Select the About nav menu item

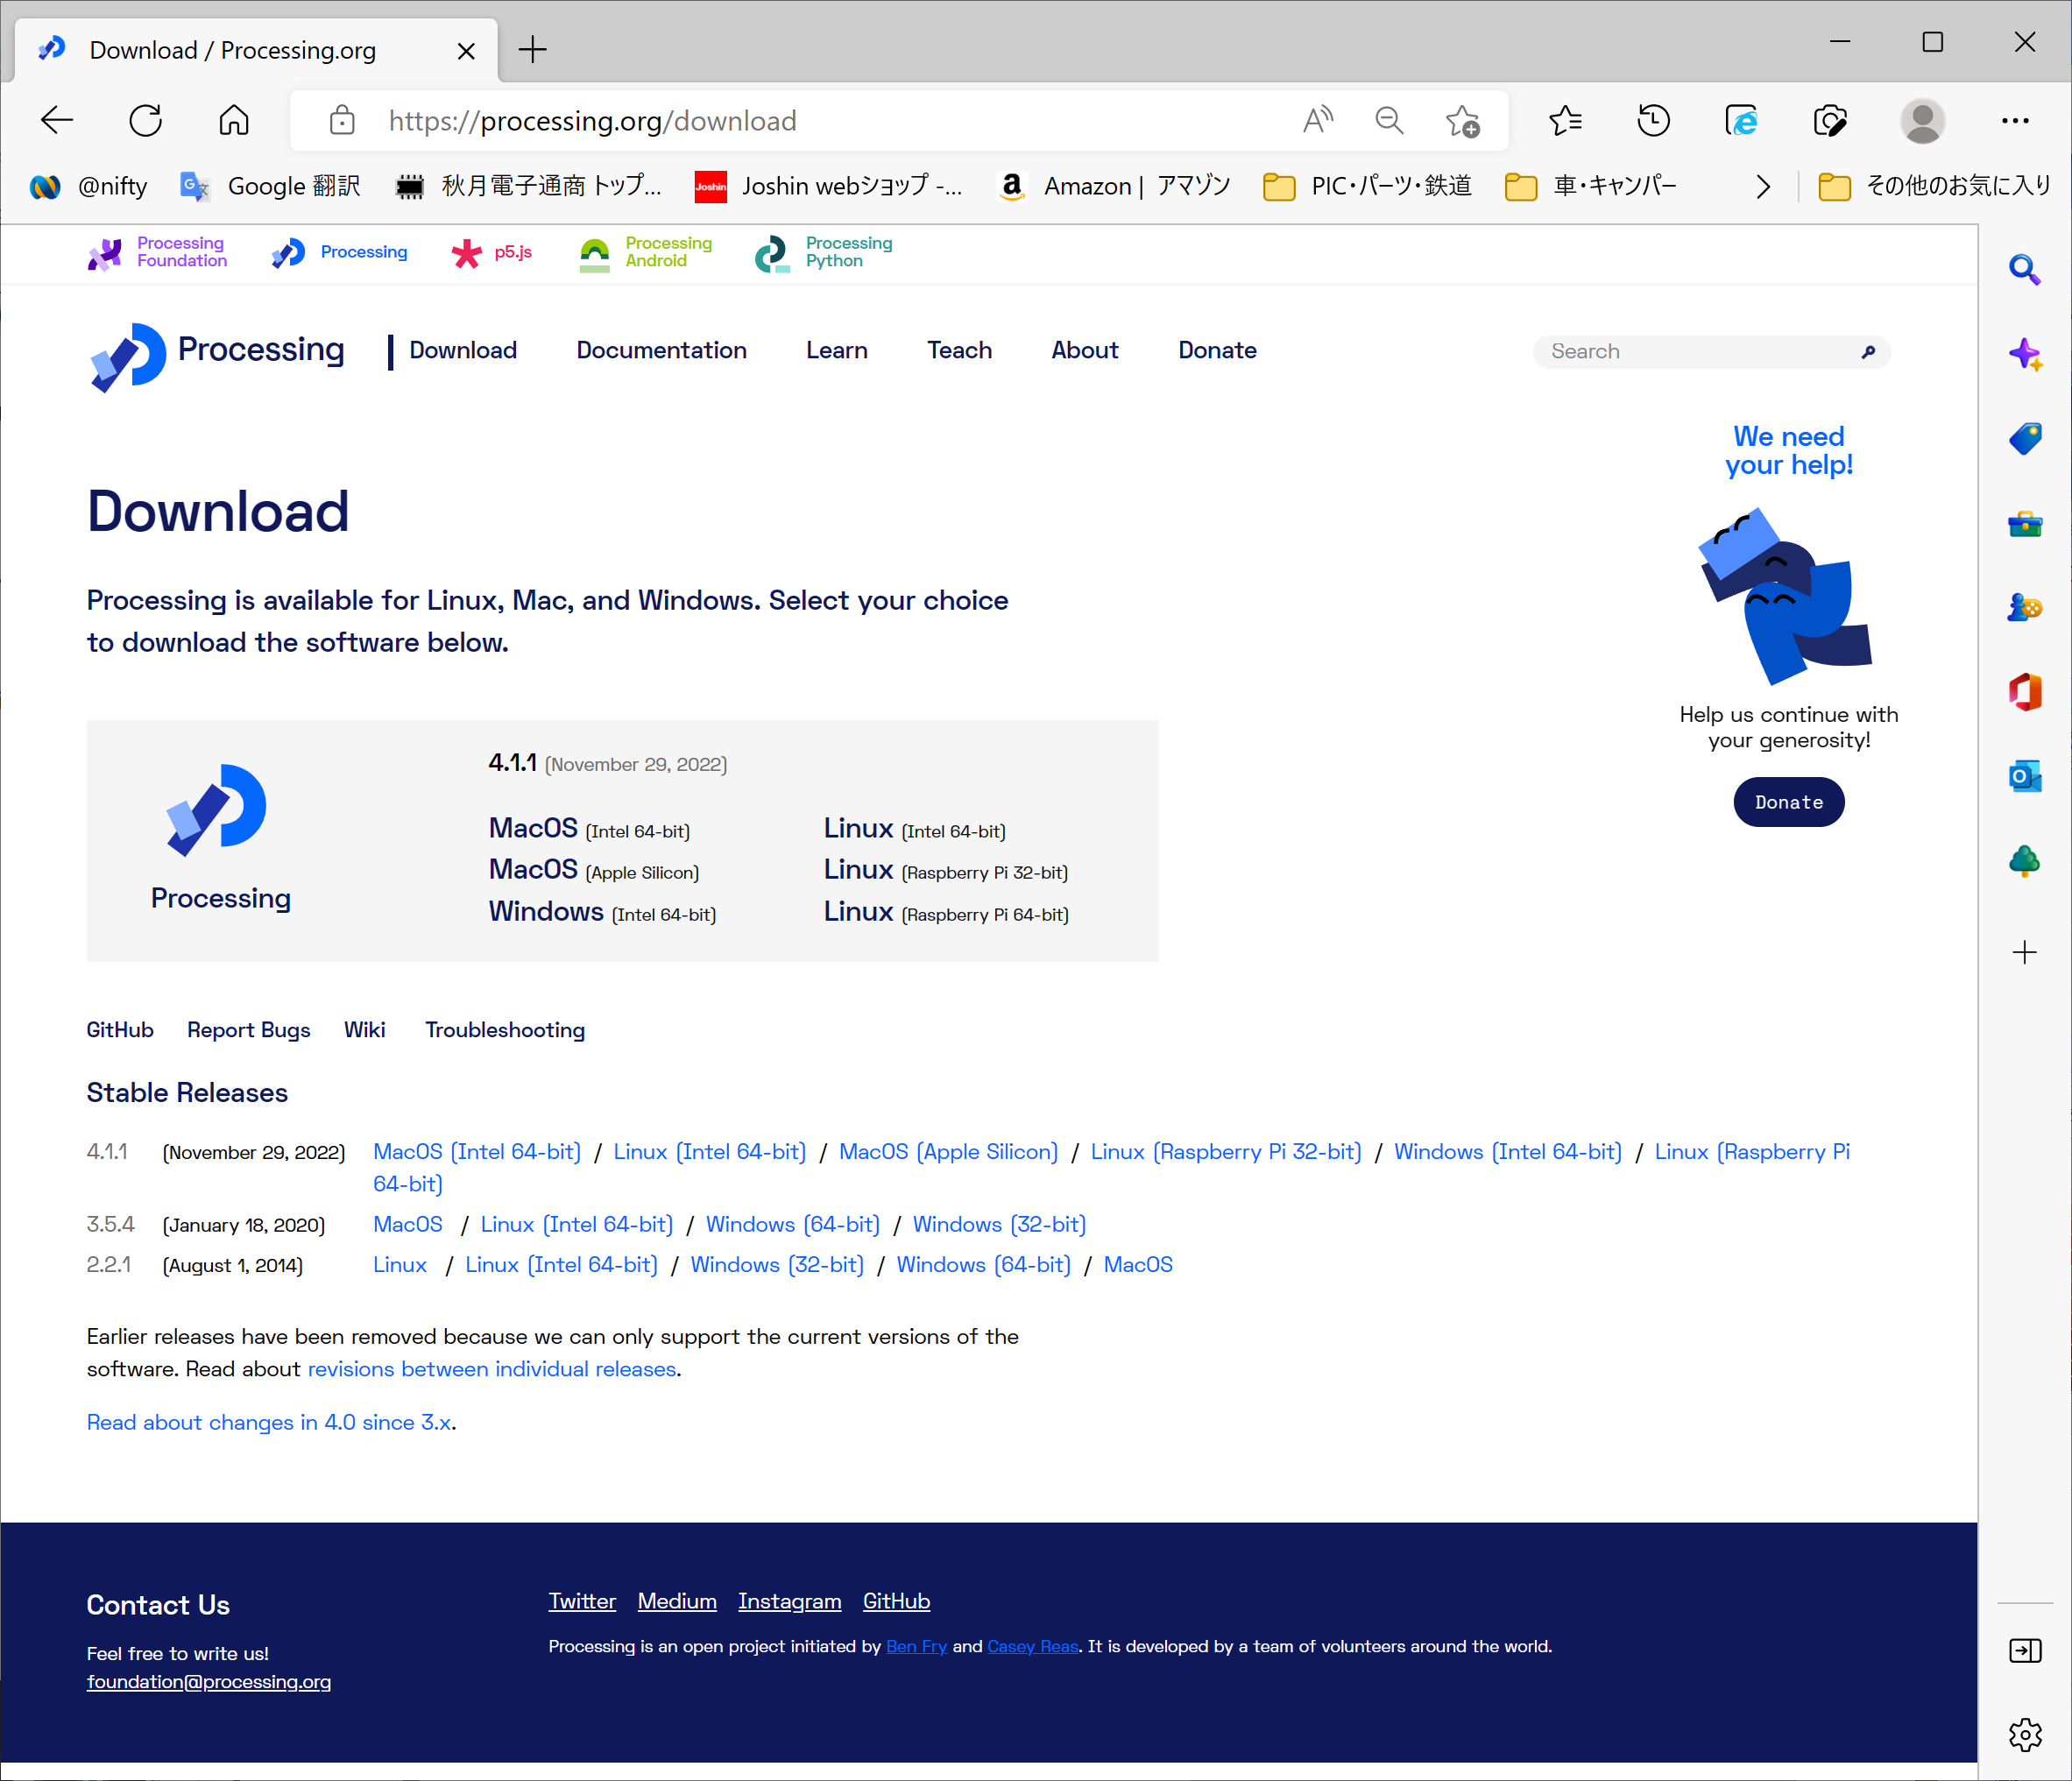[1085, 350]
